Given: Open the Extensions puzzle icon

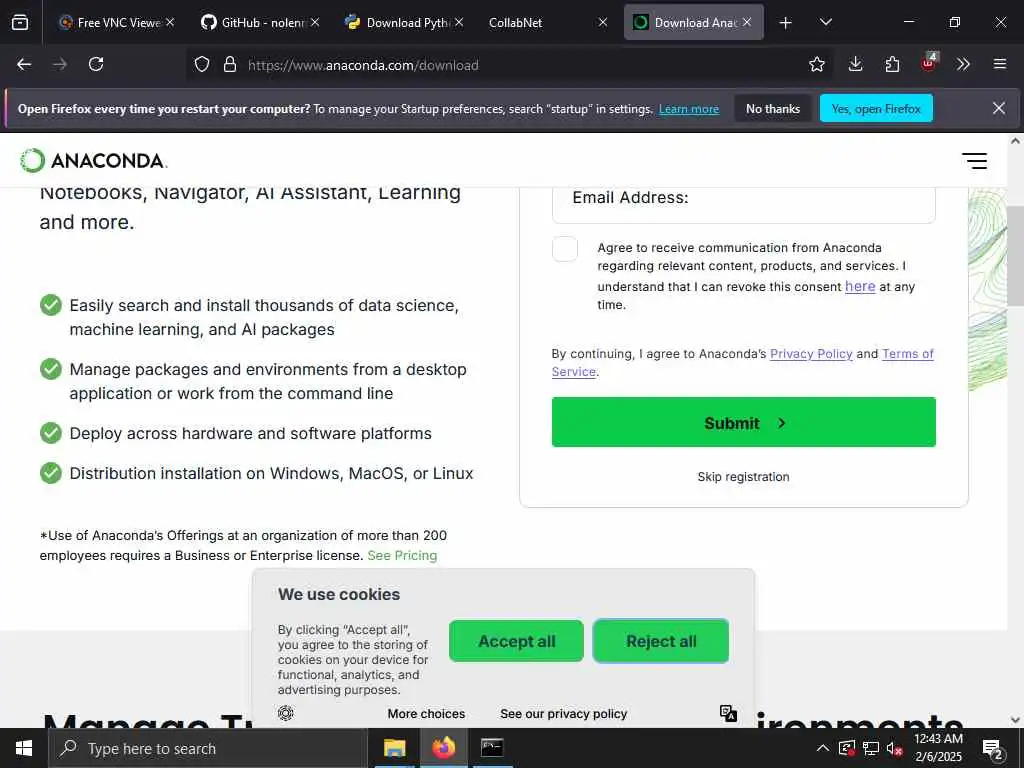Looking at the screenshot, I should point(892,64).
